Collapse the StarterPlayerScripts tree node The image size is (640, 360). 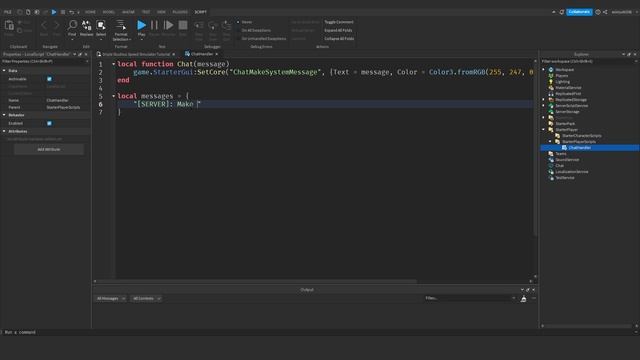pyautogui.click(x=550, y=142)
